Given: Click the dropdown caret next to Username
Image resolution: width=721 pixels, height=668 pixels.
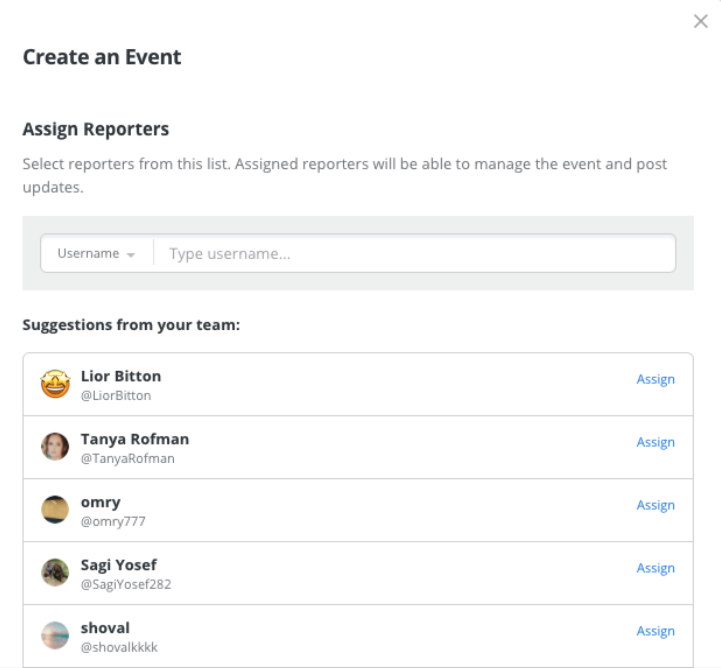Looking at the screenshot, I should 131,255.
